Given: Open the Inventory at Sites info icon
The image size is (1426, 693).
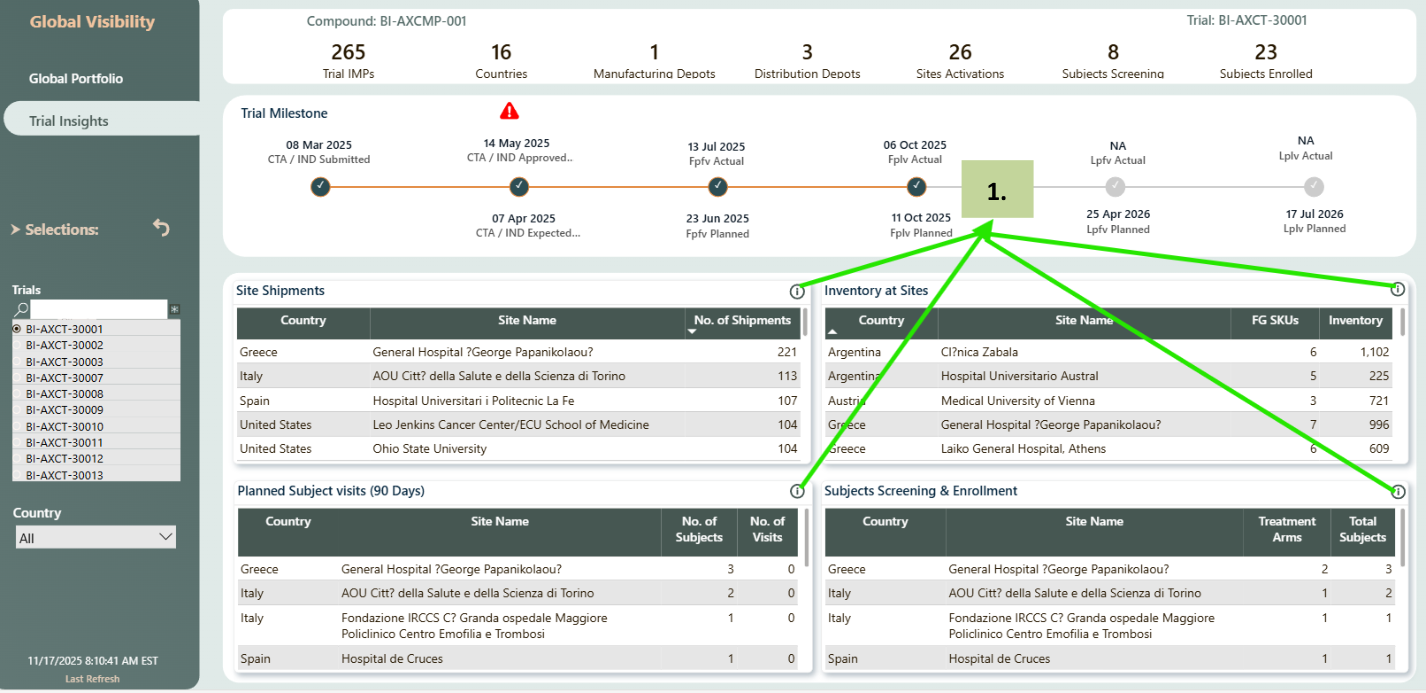Looking at the screenshot, I should click(x=1397, y=289).
